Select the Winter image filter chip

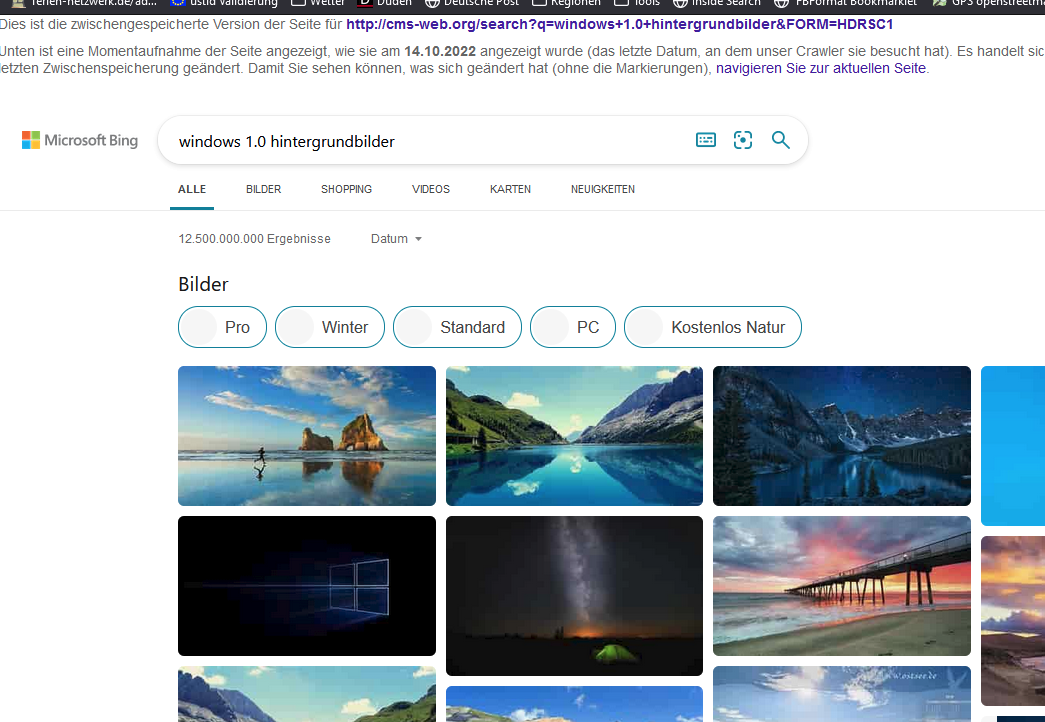(x=330, y=327)
